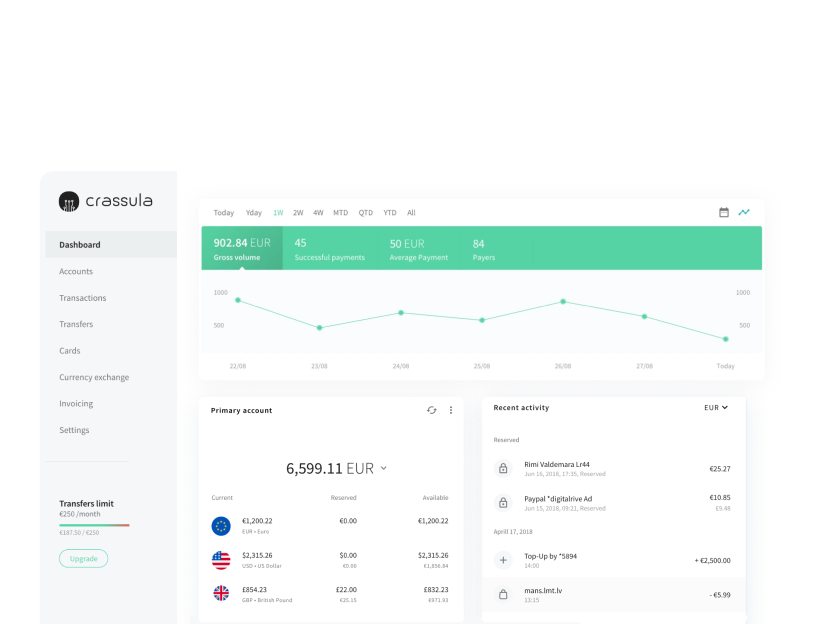Click the Crassula logo in the sidebar

105,200
